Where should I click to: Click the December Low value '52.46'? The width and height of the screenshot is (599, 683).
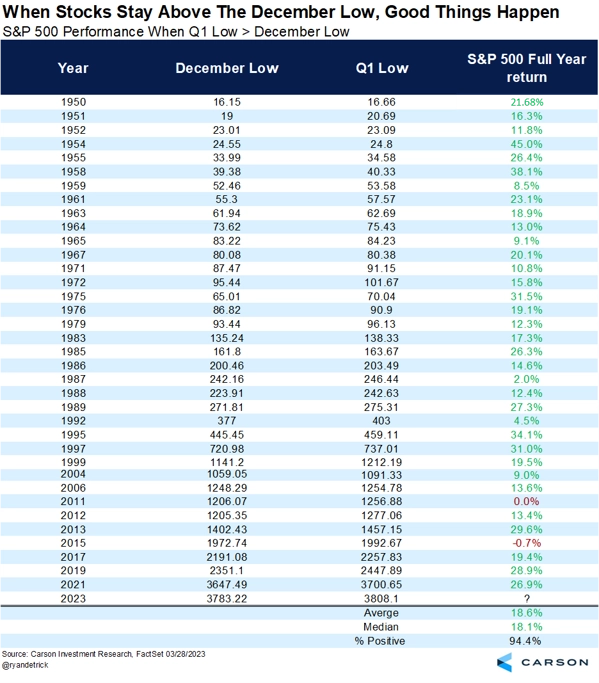pyautogui.click(x=227, y=186)
